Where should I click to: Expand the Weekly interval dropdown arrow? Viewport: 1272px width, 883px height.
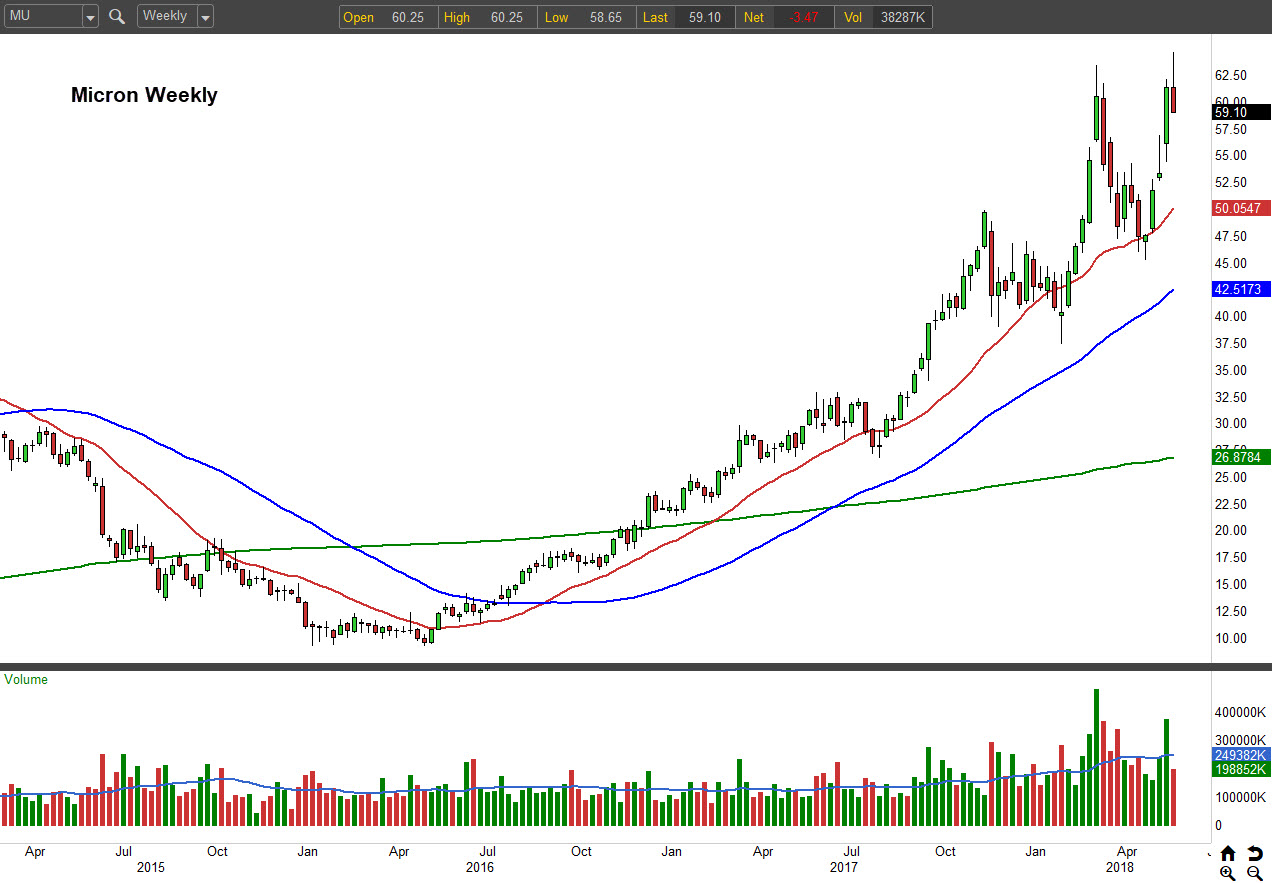pos(205,17)
